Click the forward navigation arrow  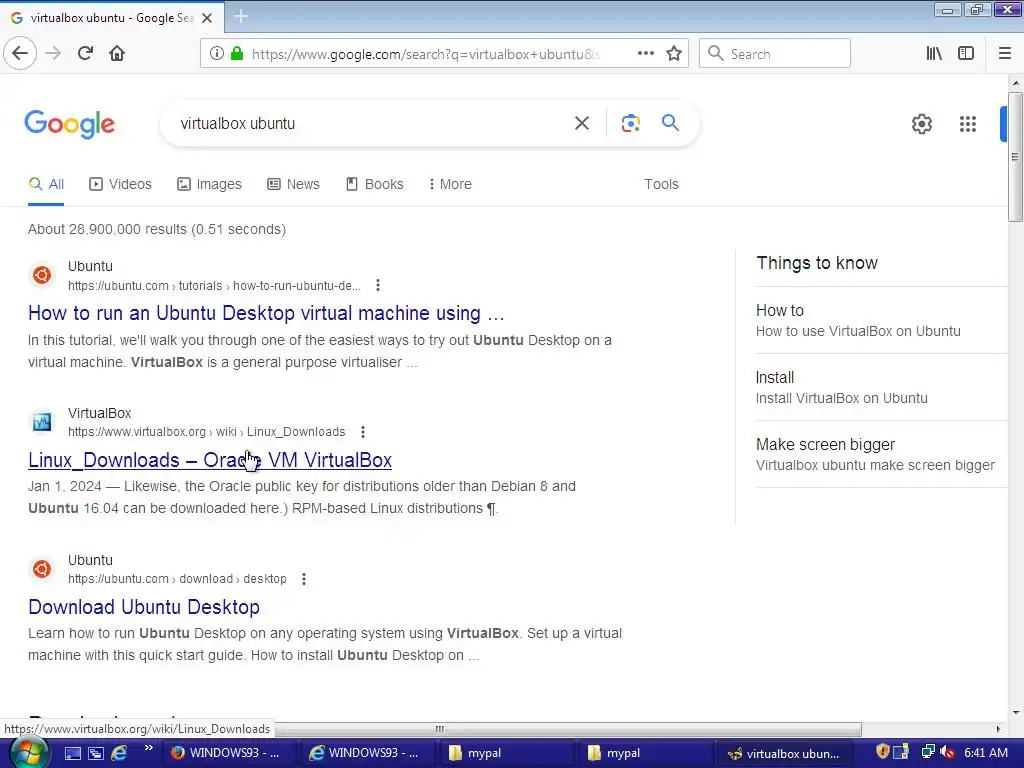pyautogui.click(x=53, y=54)
